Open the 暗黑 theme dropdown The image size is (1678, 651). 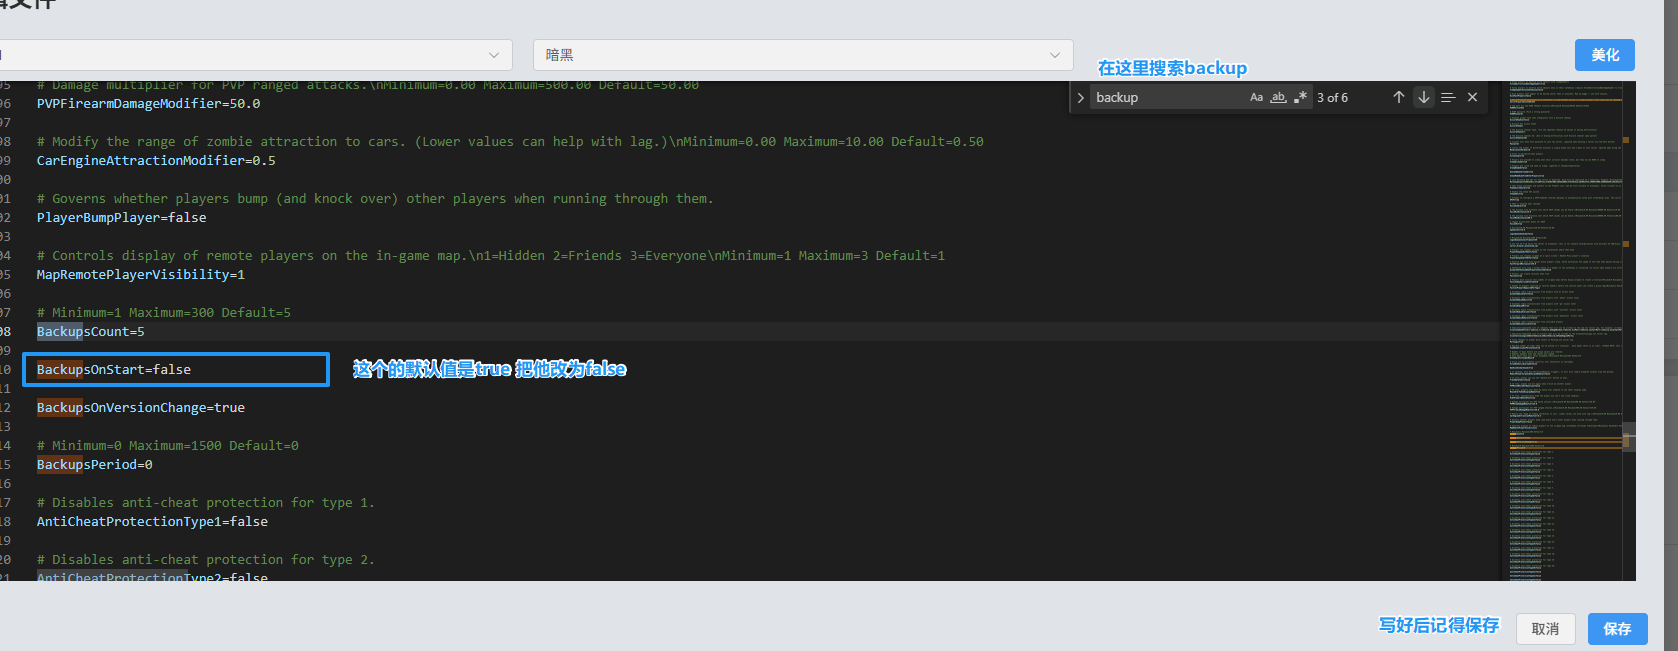tap(803, 55)
